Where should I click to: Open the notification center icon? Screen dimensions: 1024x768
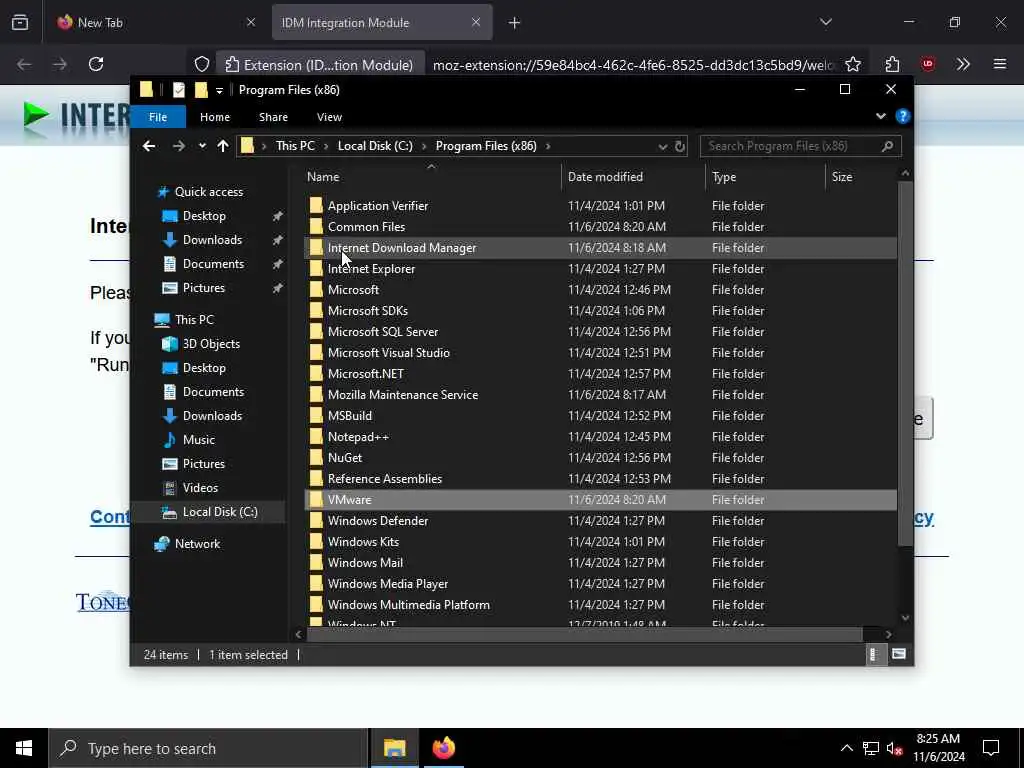click(991, 748)
